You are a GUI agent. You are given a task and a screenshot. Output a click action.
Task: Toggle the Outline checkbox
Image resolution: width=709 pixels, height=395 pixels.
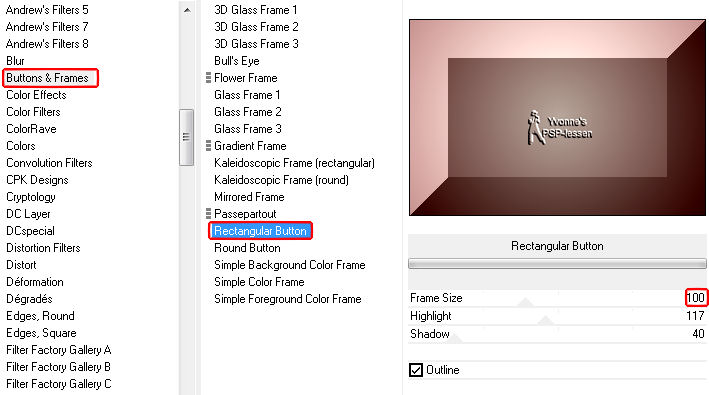click(416, 370)
